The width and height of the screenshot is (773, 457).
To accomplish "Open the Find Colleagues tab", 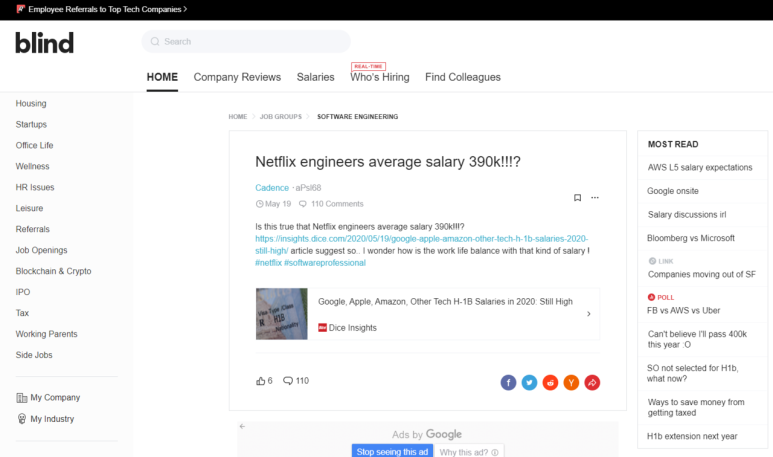I will [463, 77].
